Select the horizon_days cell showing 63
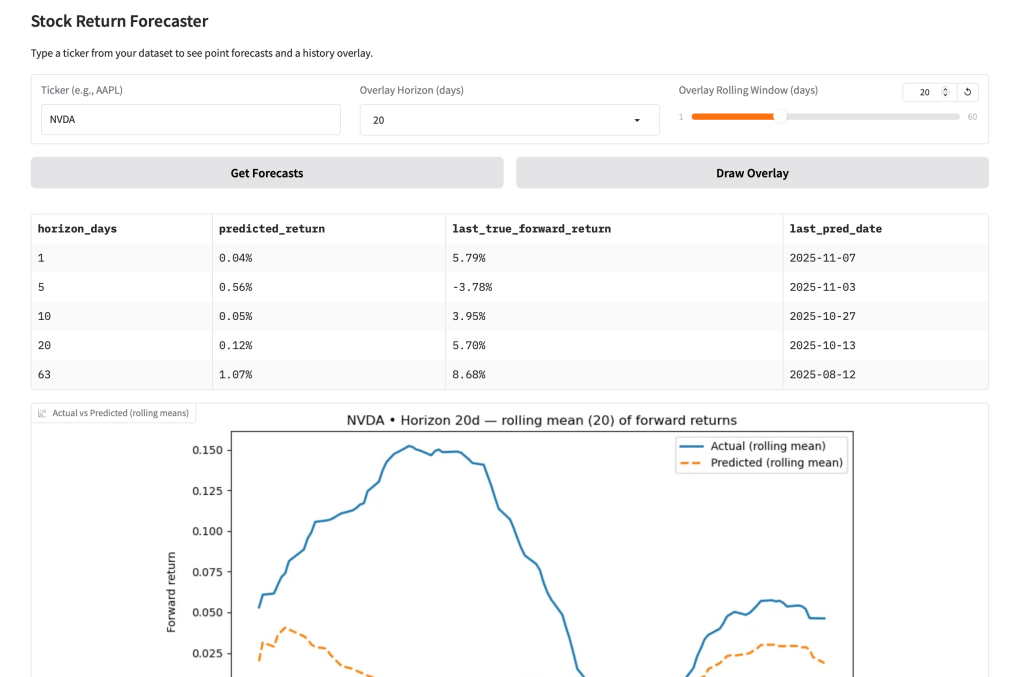The image size is (1023, 677). coord(45,375)
